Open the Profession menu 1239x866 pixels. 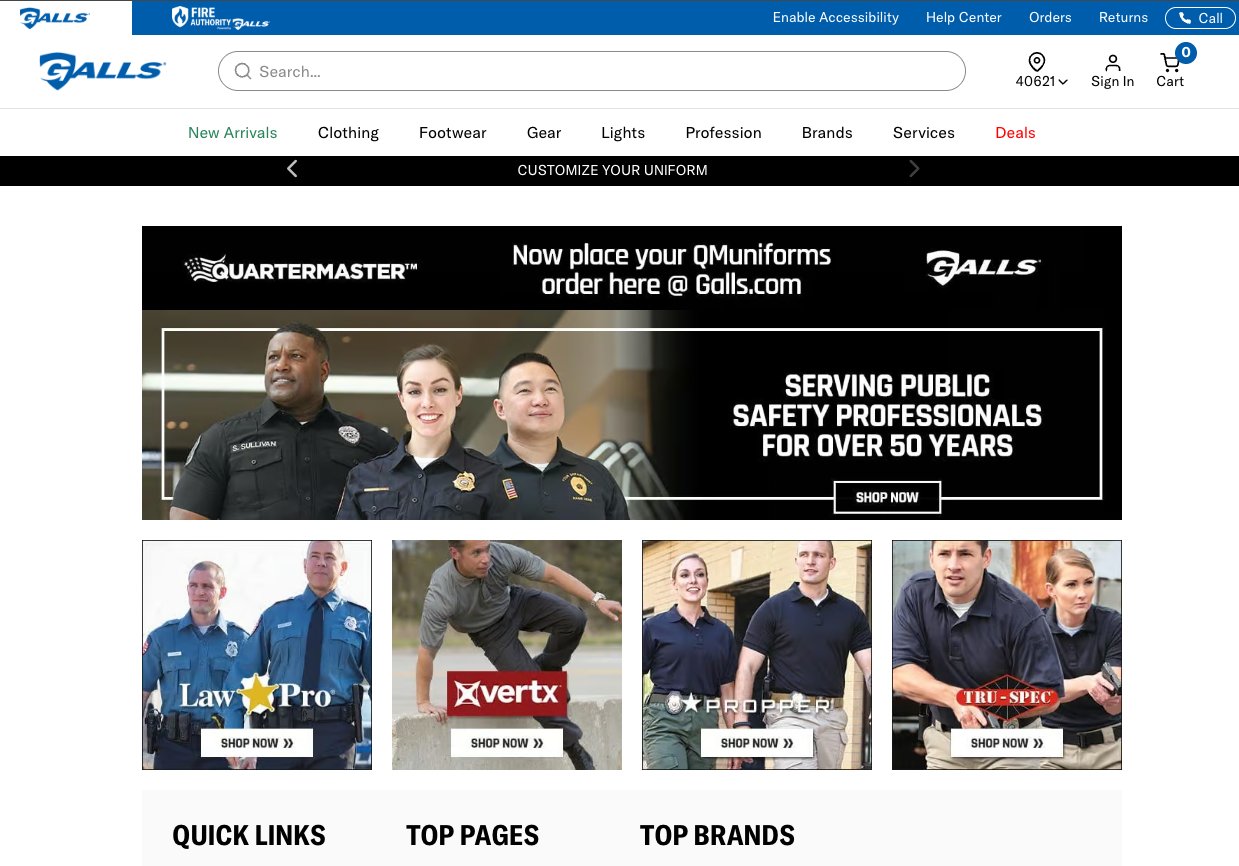[x=724, y=133]
